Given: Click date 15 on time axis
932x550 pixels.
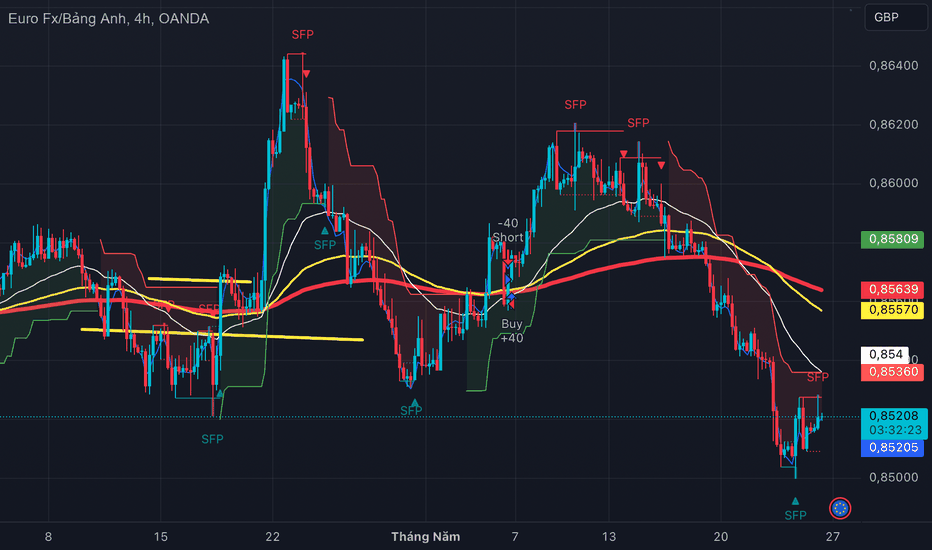Looking at the screenshot, I should (x=160, y=537).
